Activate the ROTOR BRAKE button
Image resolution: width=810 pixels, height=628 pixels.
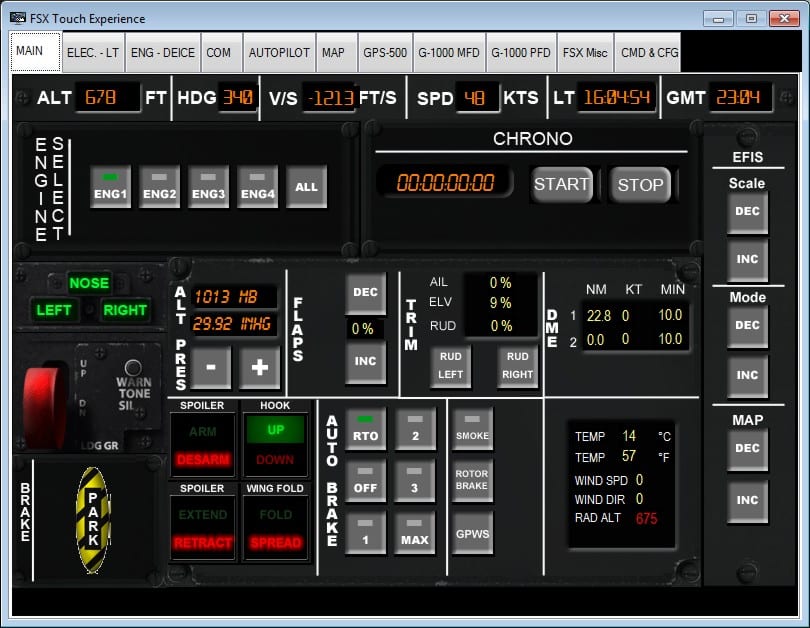pyautogui.click(x=471, y=480)
